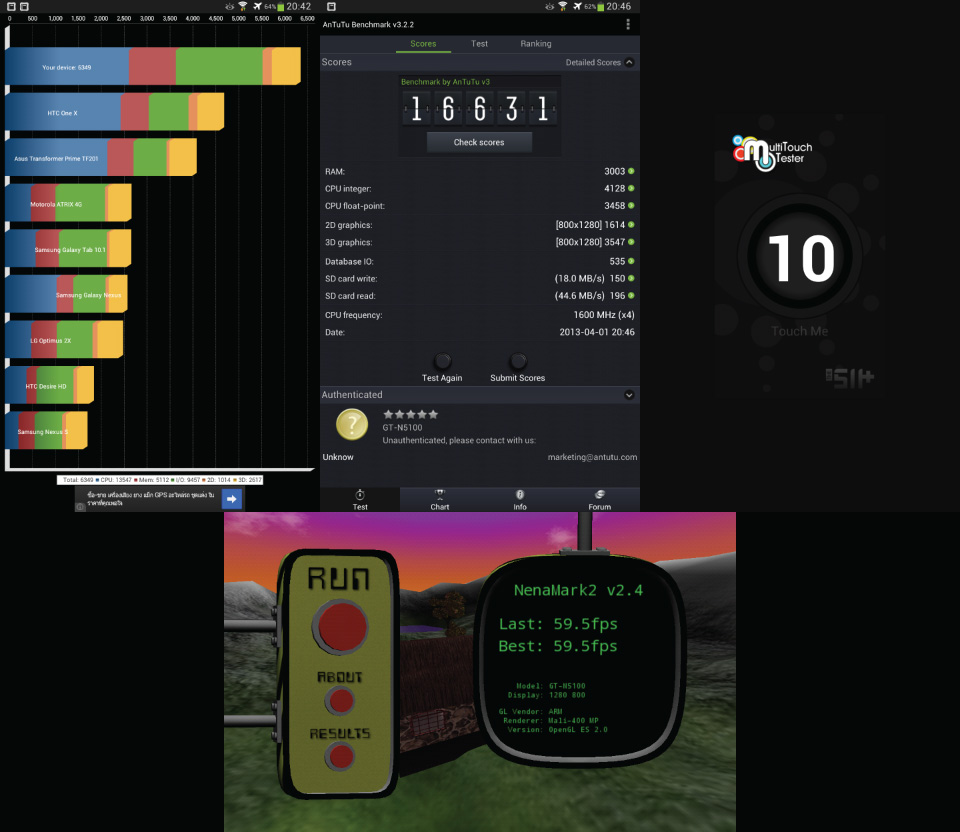
Task: Tap the battery icon at 20:46
Action: pyautogui.click(x=601, y=7)
